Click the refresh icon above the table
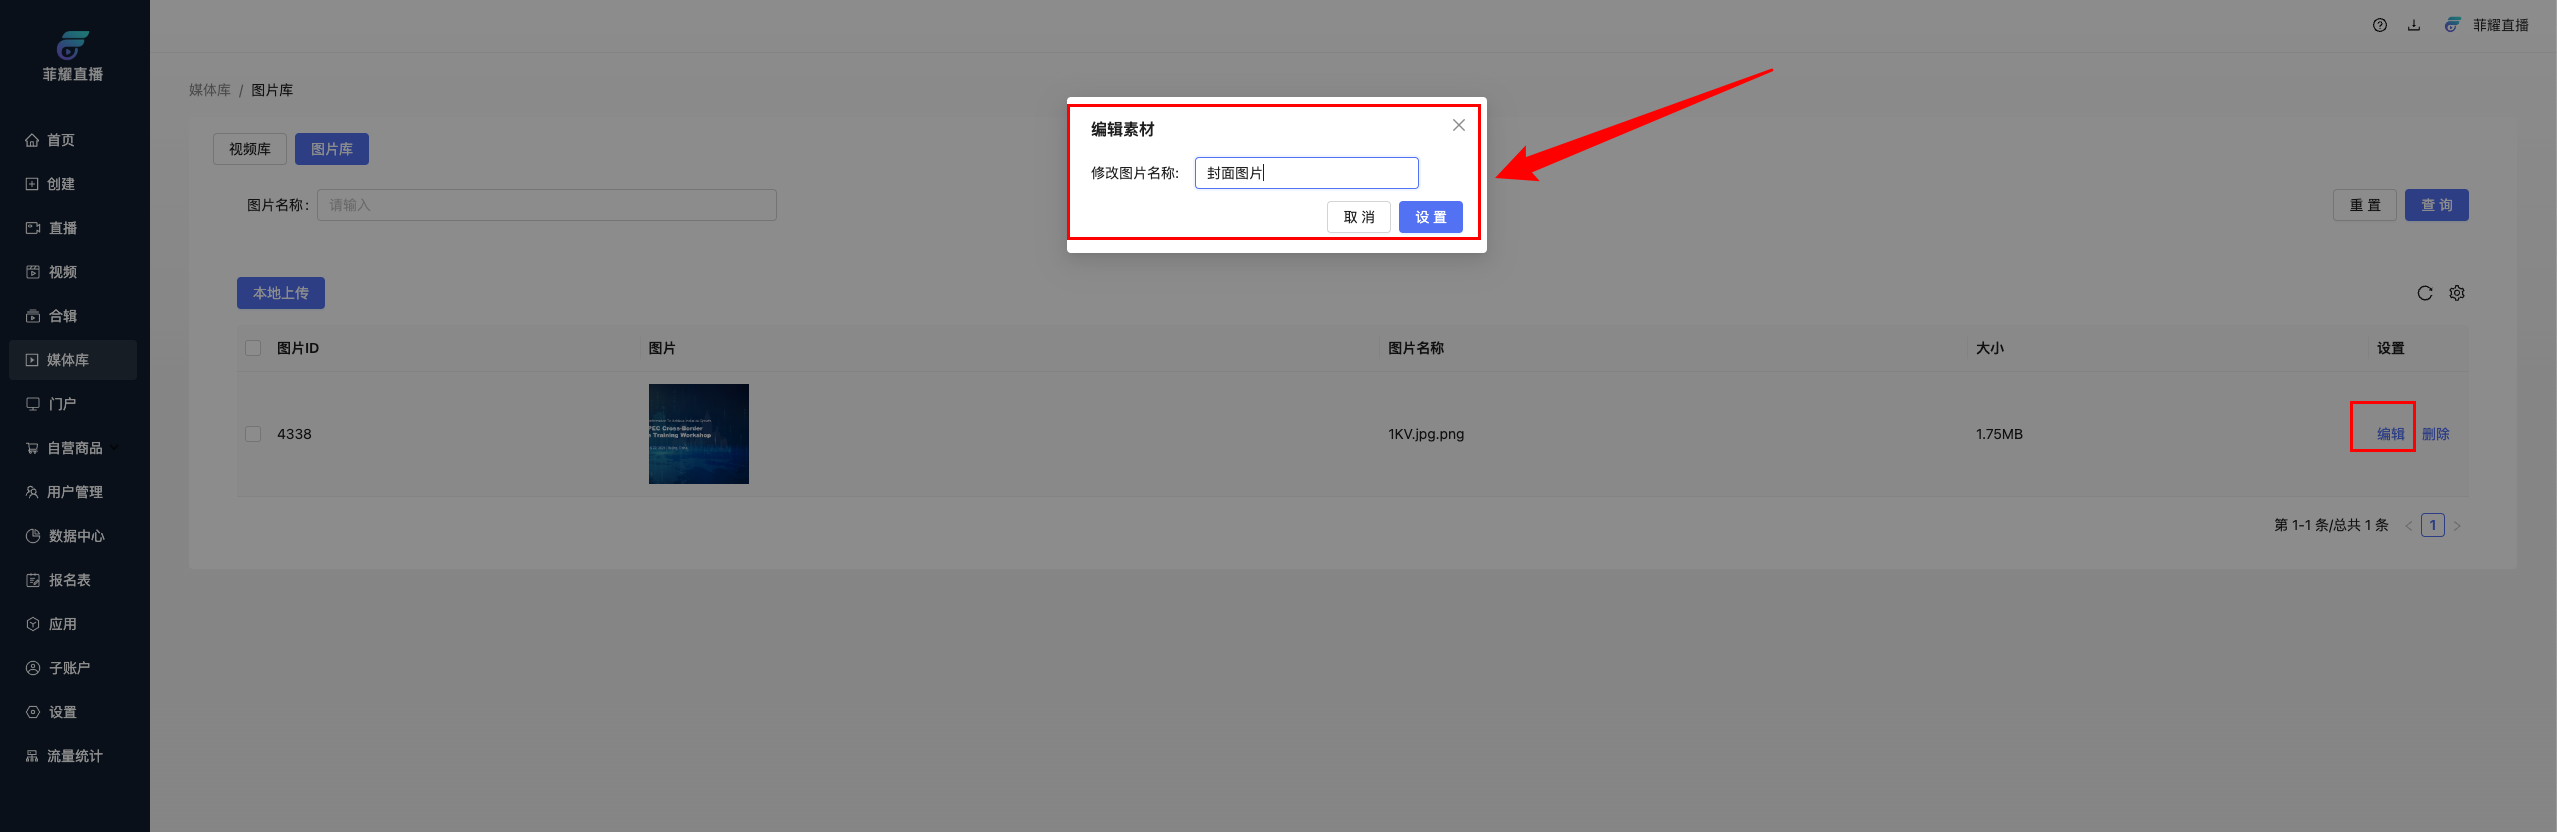 2424,293
